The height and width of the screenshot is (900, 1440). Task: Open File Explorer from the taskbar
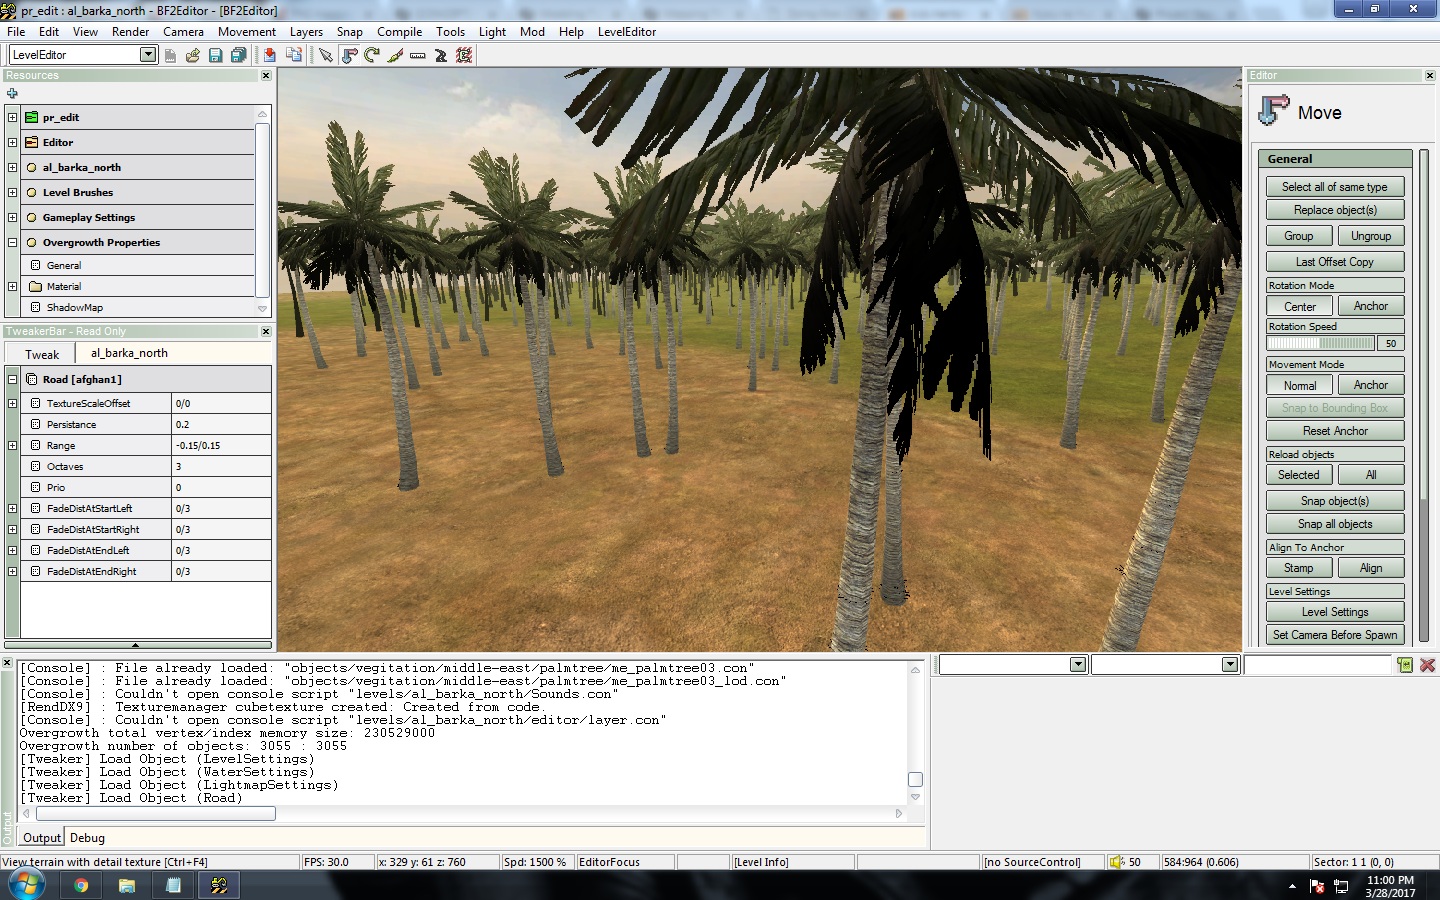point(127,885)
